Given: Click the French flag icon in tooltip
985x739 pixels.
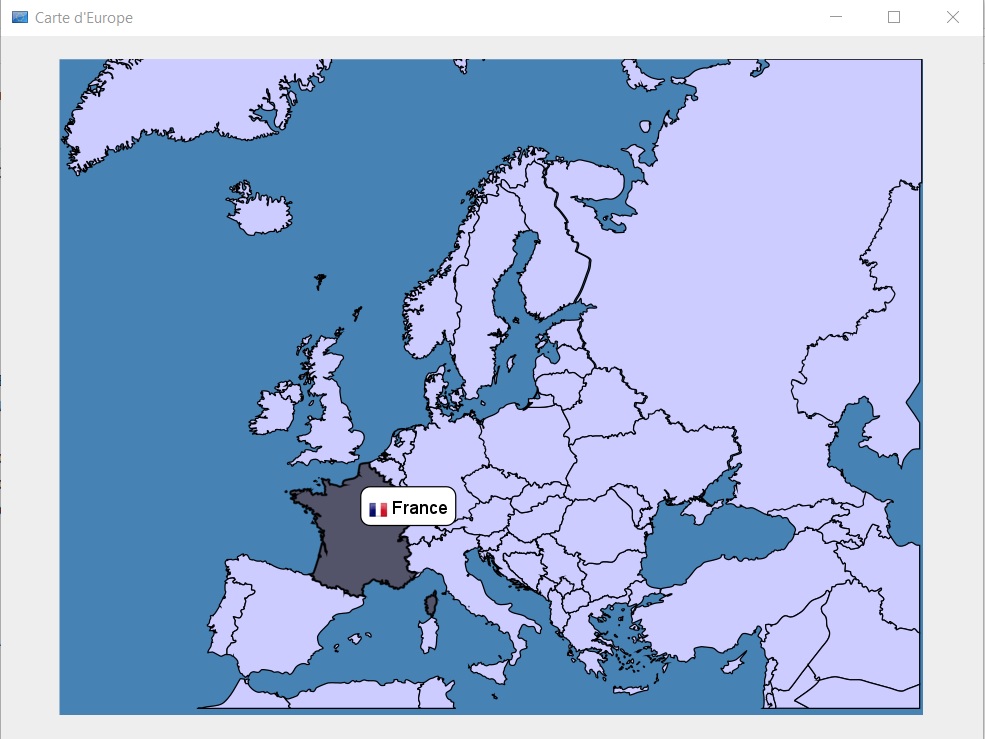Looking at the screenshot, I should (x=378, y=509).
